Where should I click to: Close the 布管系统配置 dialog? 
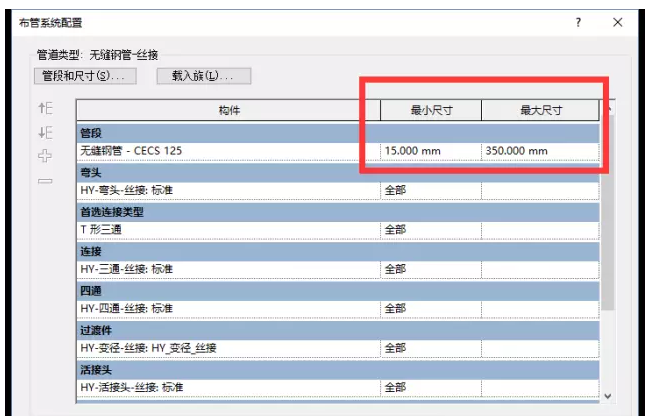[617, 22]
